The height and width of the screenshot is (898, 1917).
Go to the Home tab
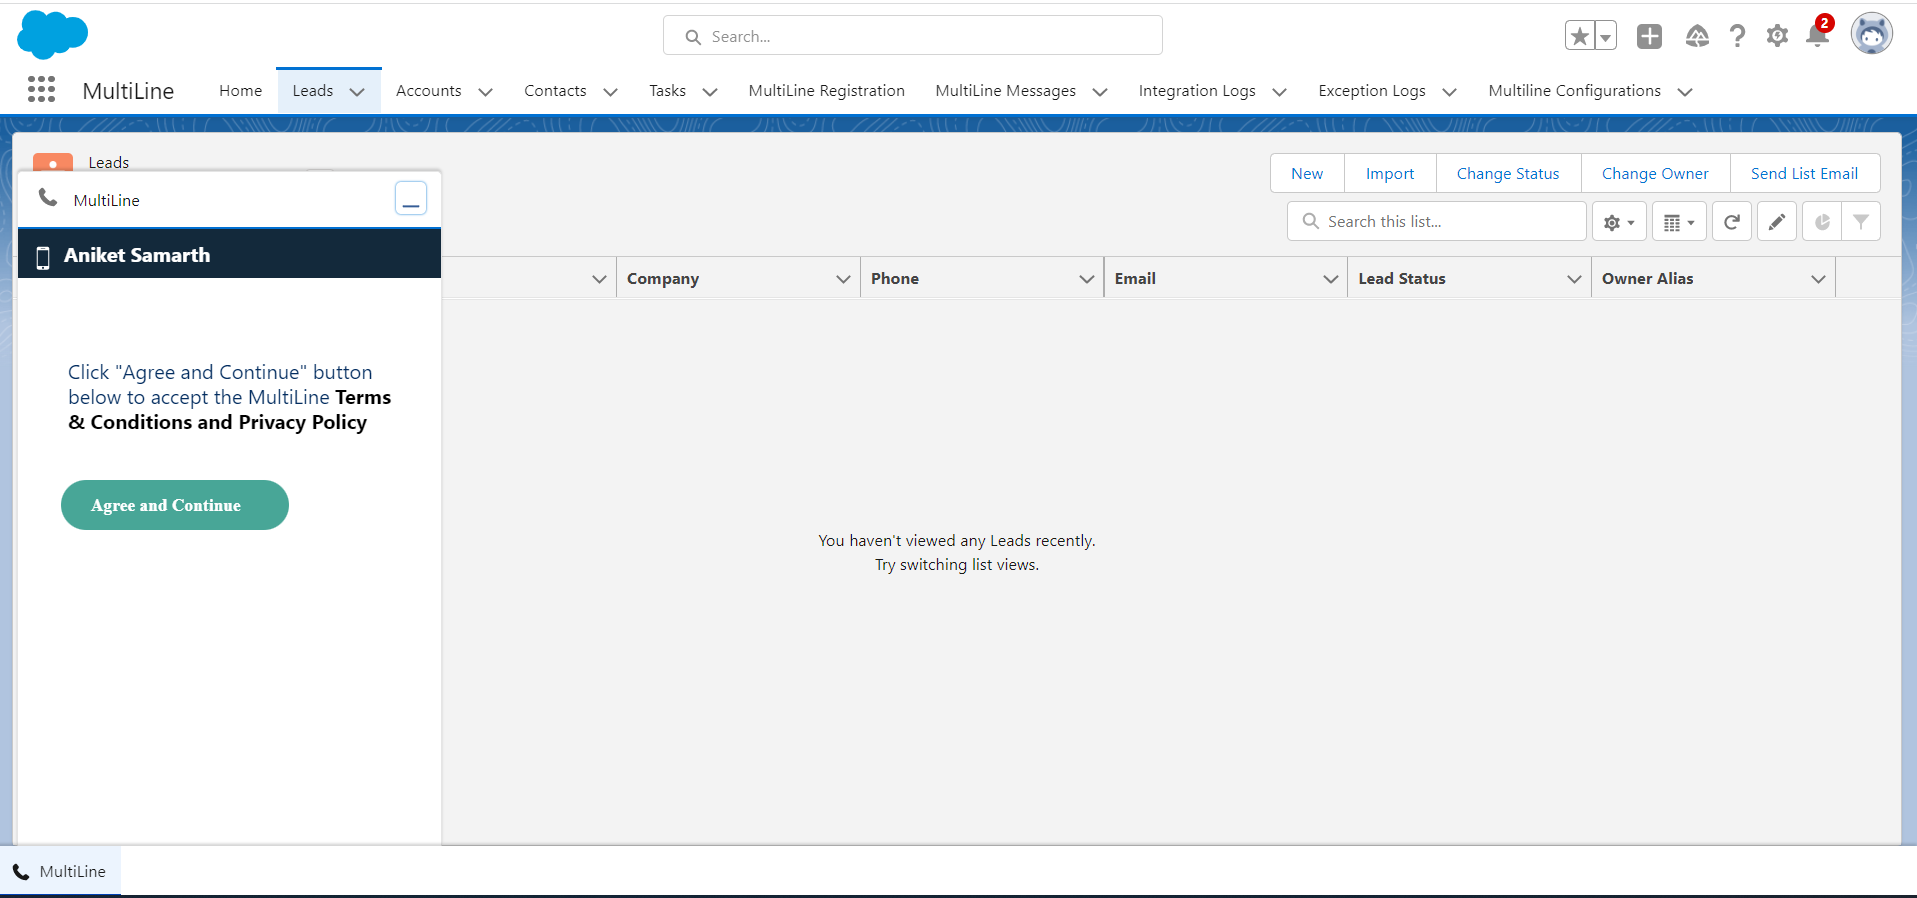pos(240,91)
